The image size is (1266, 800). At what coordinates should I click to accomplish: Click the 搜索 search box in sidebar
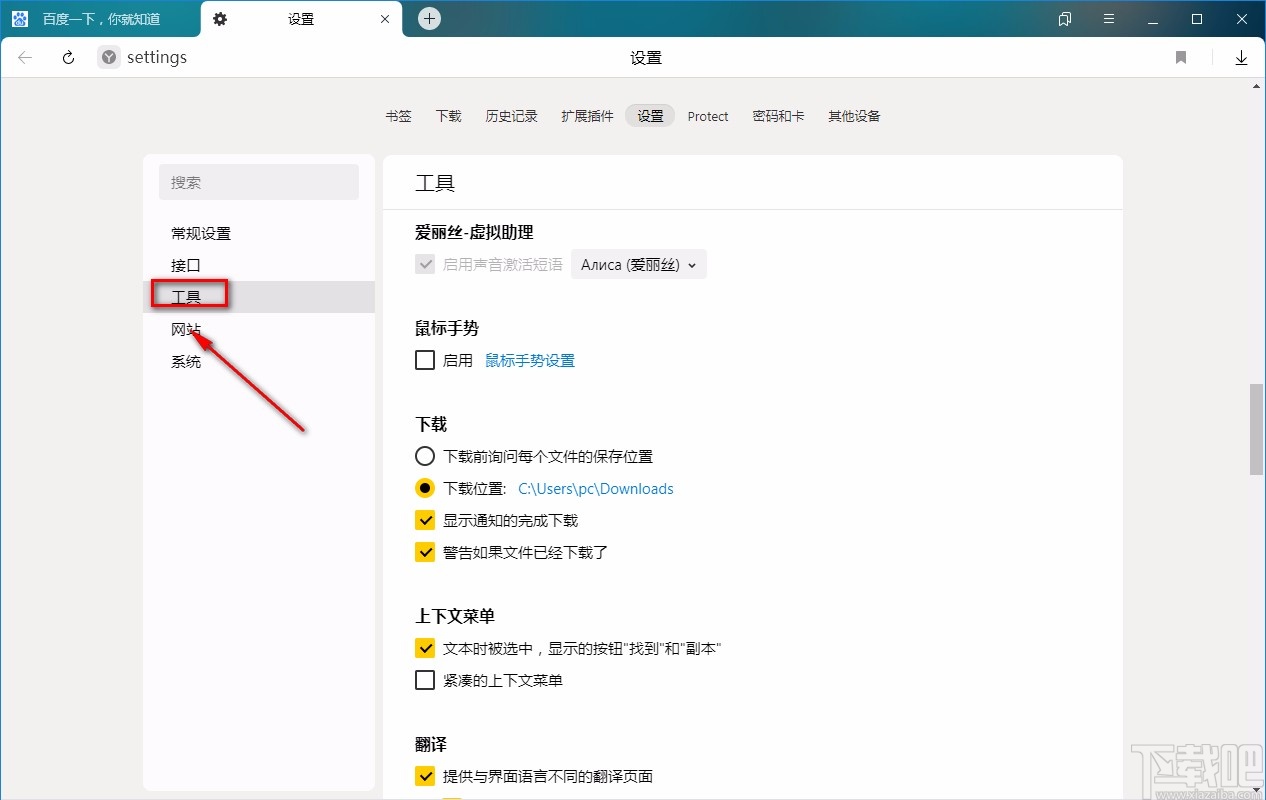[x=259, y=182]
